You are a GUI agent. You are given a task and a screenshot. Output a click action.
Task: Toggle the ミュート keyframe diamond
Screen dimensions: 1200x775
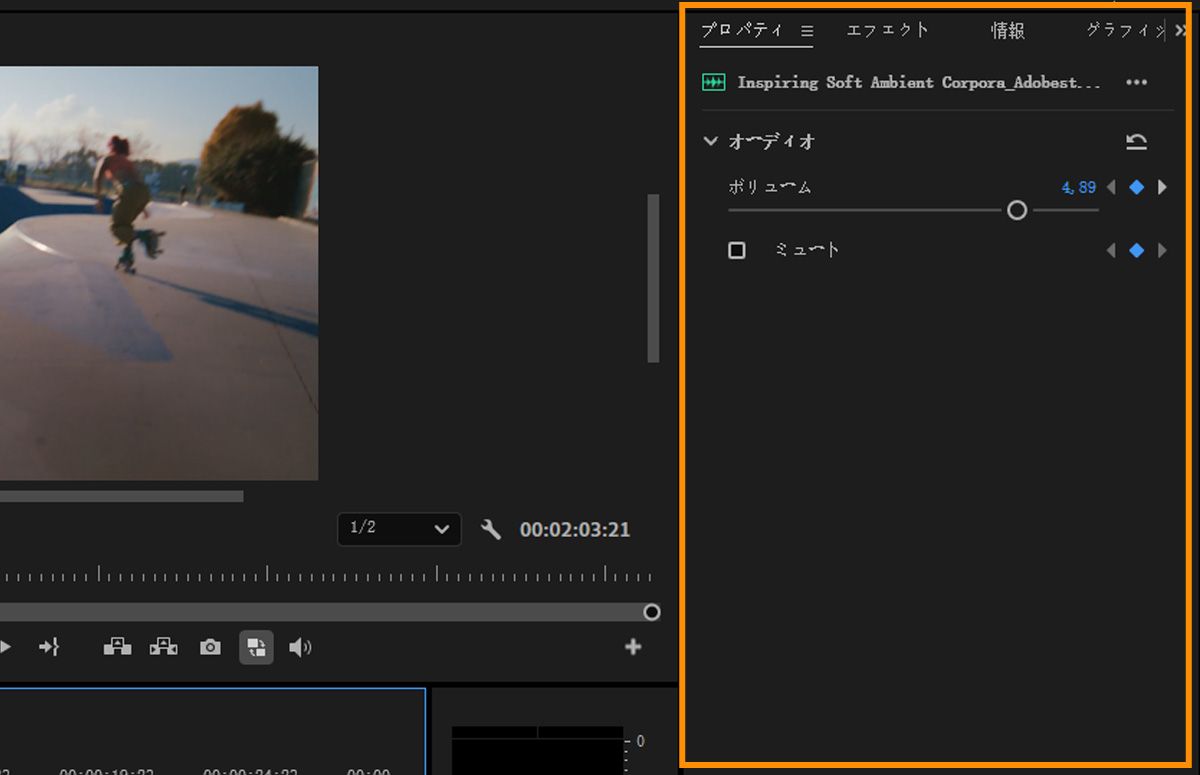[x=1136, y=250]
